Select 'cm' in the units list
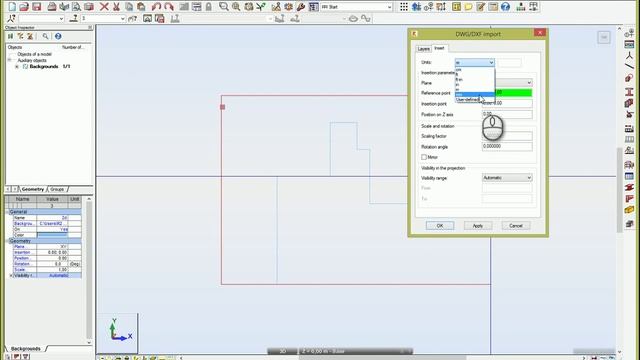This screenshot has width=640, height=360. point(474,70)
